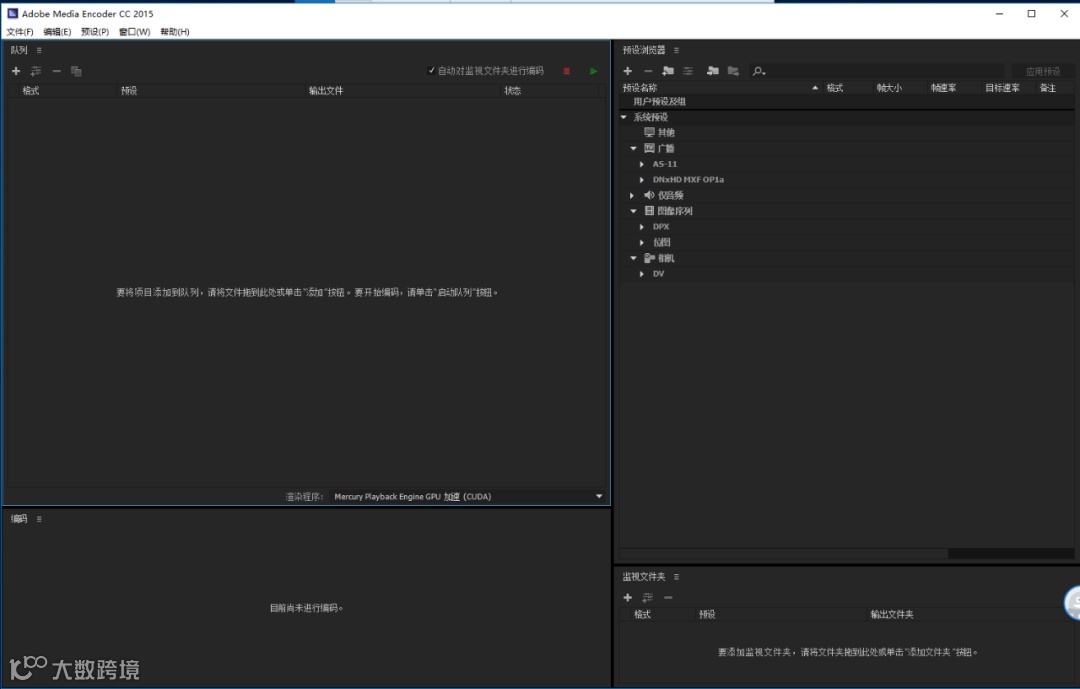Click the 仅音频 speaker icon
Viewport: 1080px width, 689px height.
tap(649, 195)
